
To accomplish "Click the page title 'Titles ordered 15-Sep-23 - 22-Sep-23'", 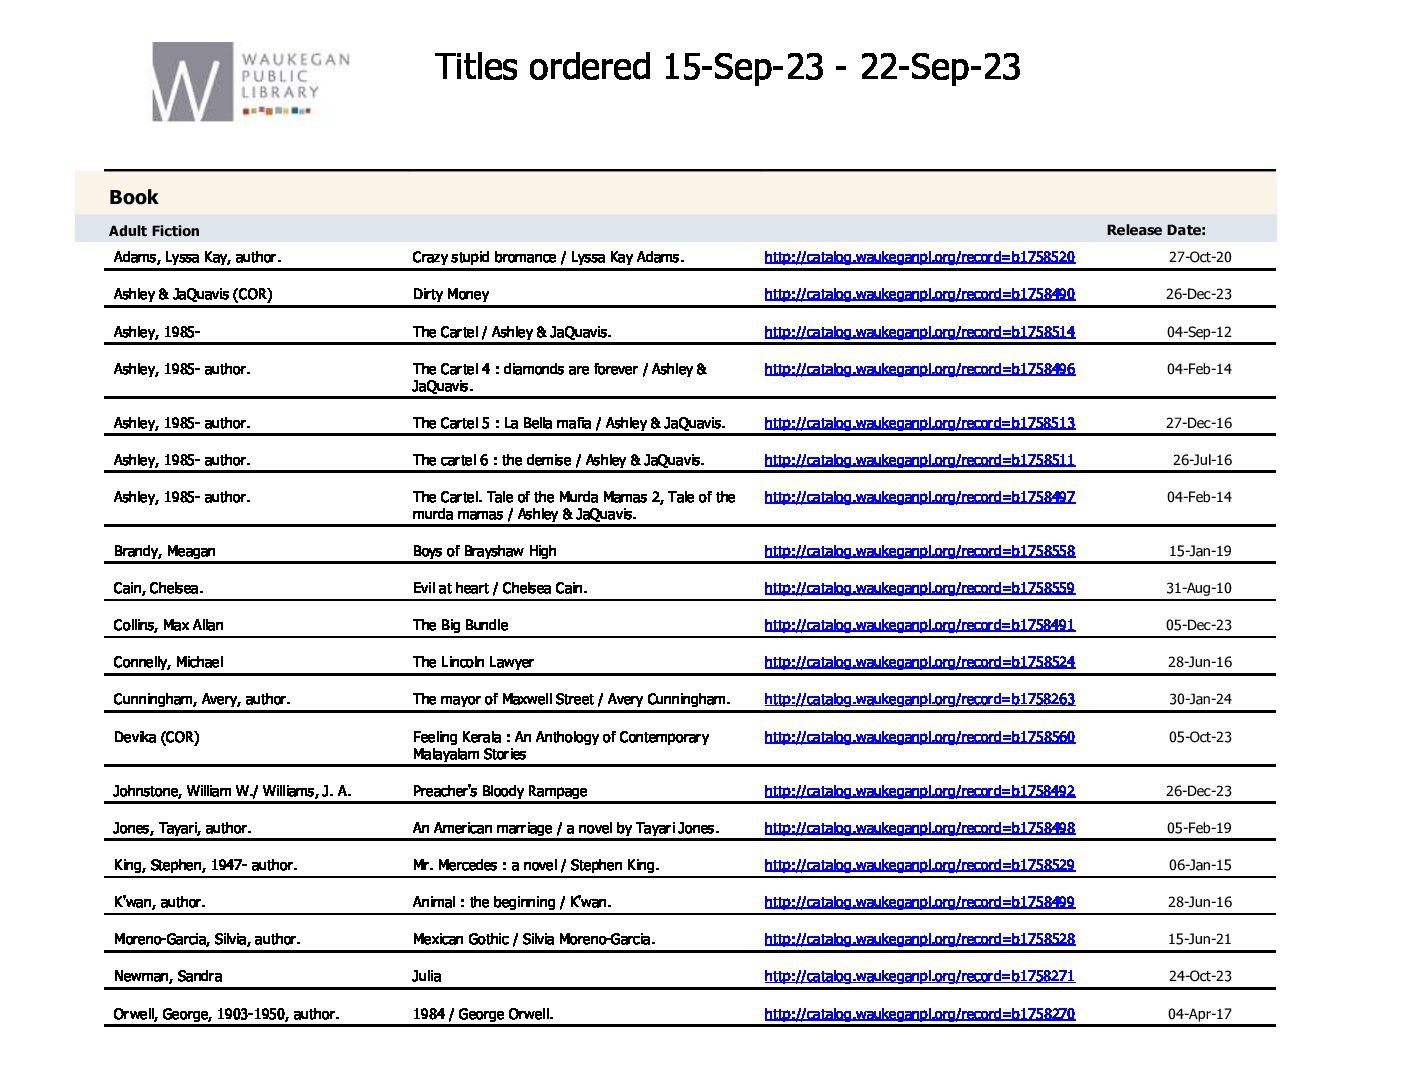I will click(x=728, y=67).
